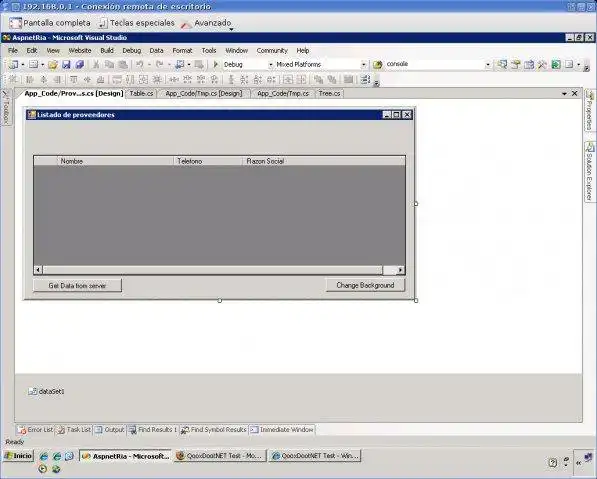Click Make Vertical Spacing Equal icon

point(230,80)
